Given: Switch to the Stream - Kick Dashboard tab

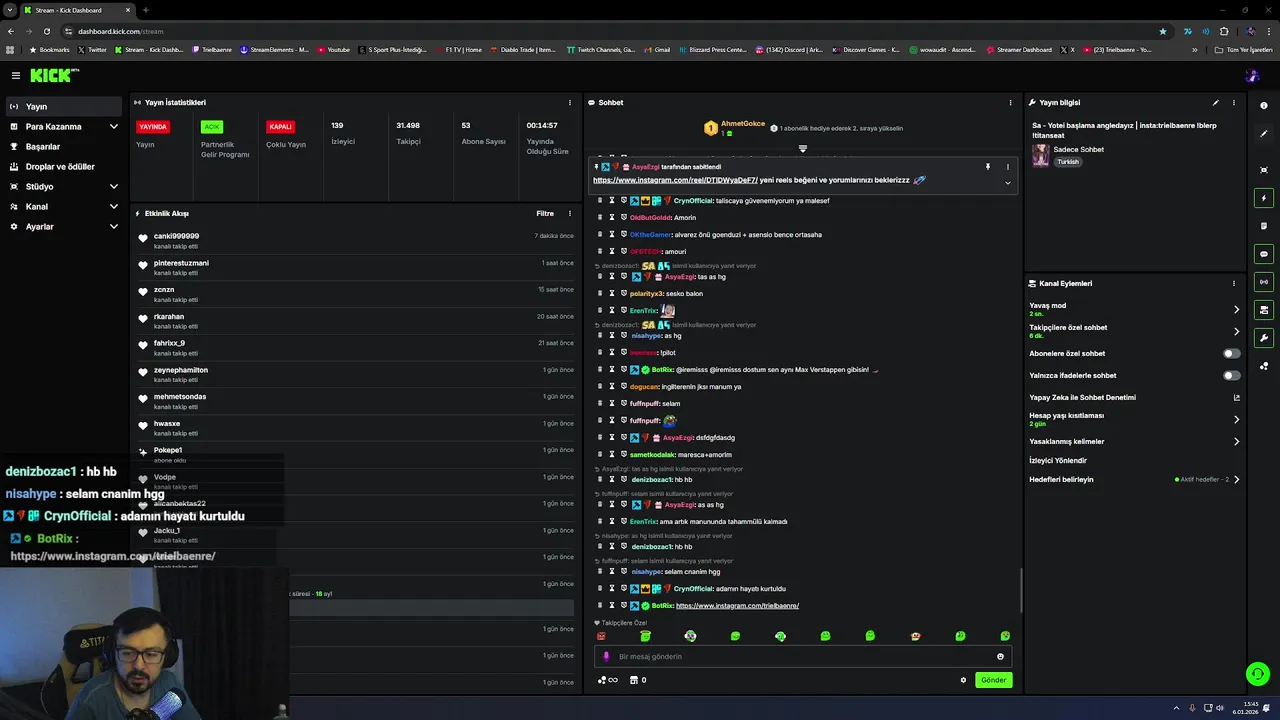Looking at the screenshot, I should tap(76, 10).
